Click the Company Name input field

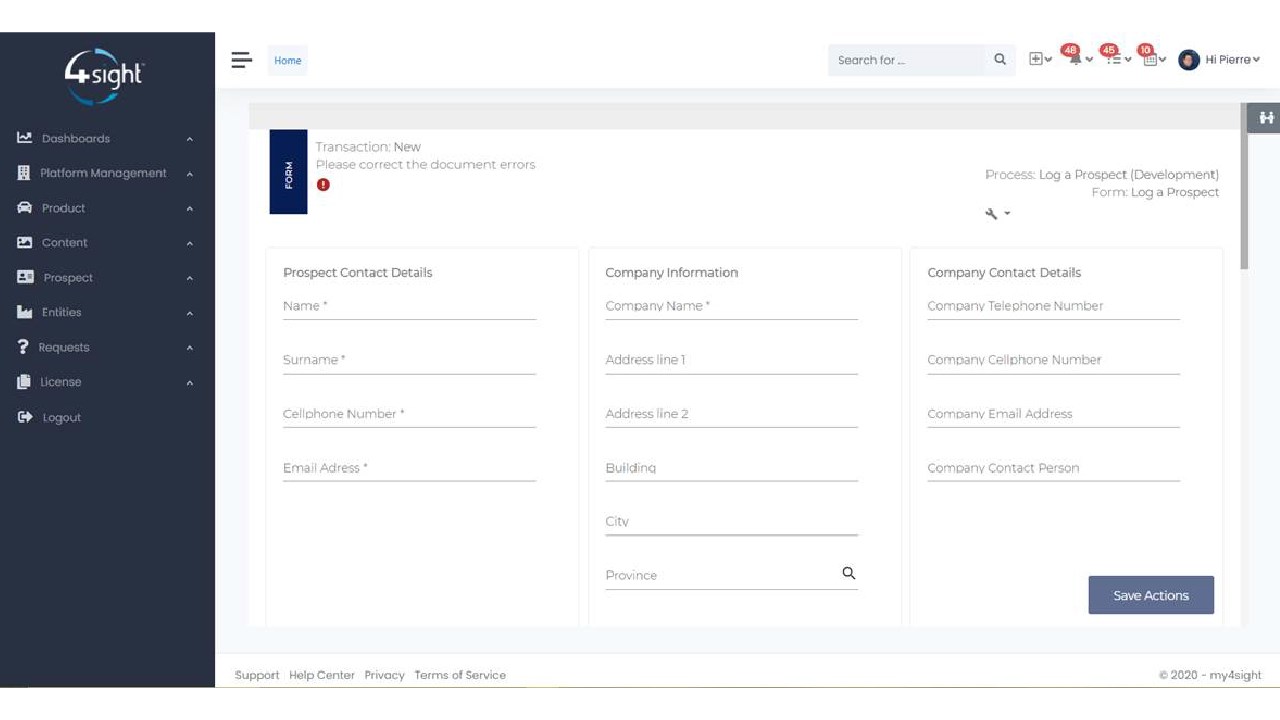point(731,307)
